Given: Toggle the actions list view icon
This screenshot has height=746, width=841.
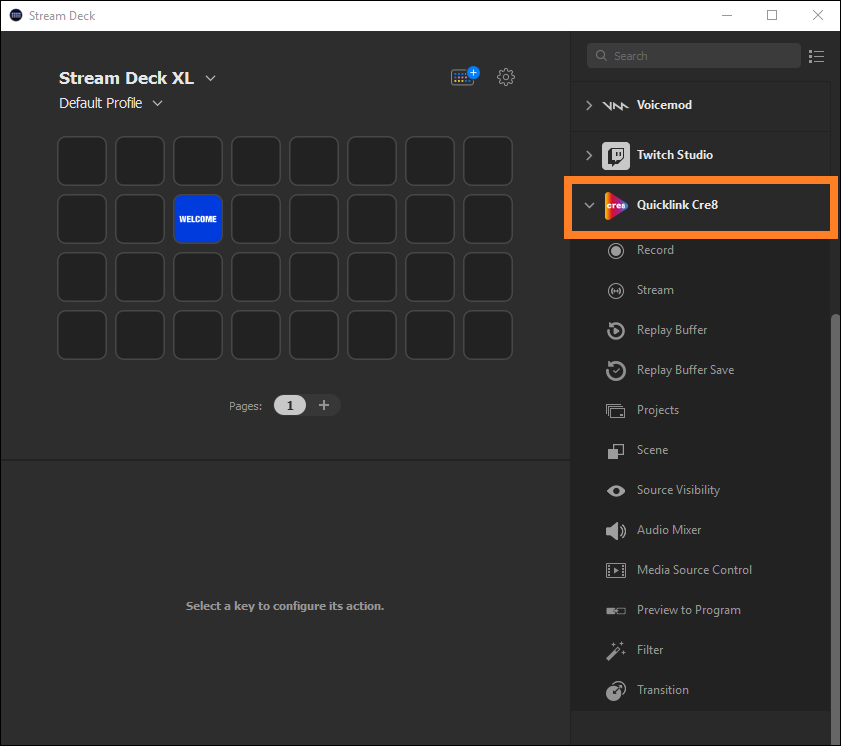Looking at the screenshot, I should tap(816, 56).
